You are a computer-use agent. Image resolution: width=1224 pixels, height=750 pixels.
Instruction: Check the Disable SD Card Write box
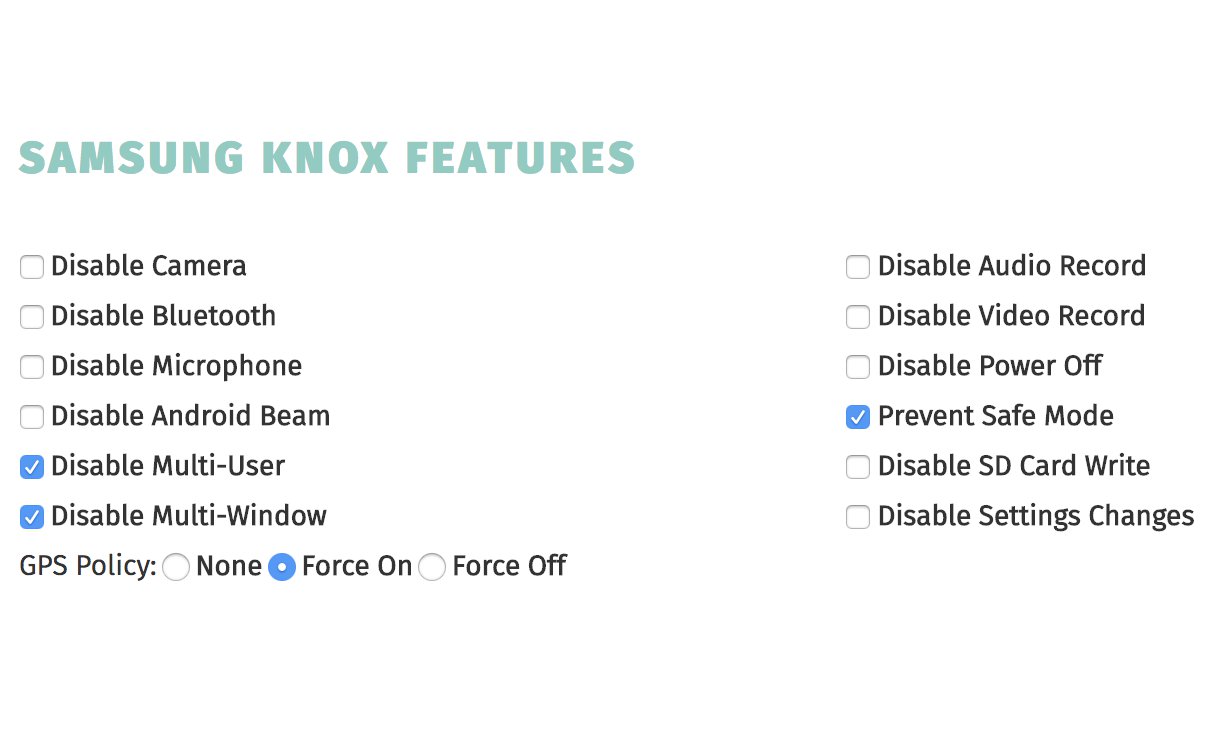click(x=858, y=467)
